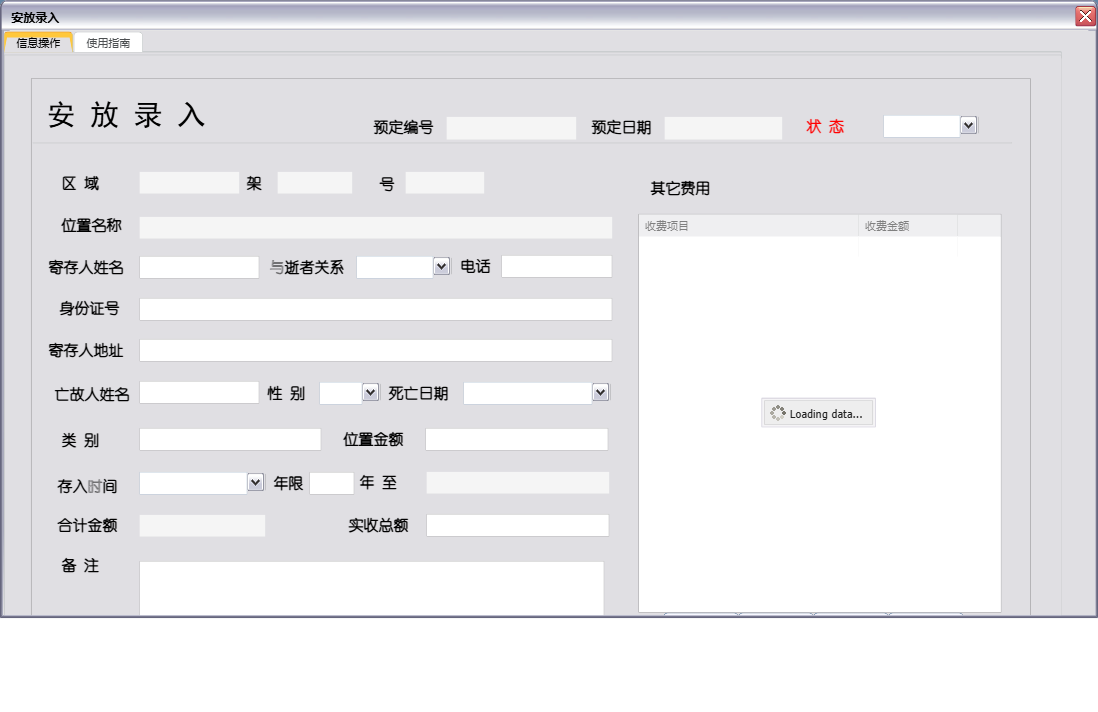This screenshot has width=1098, height=712.
Task: Click the 寄存人姓名 input field
Action: point(199,267)
